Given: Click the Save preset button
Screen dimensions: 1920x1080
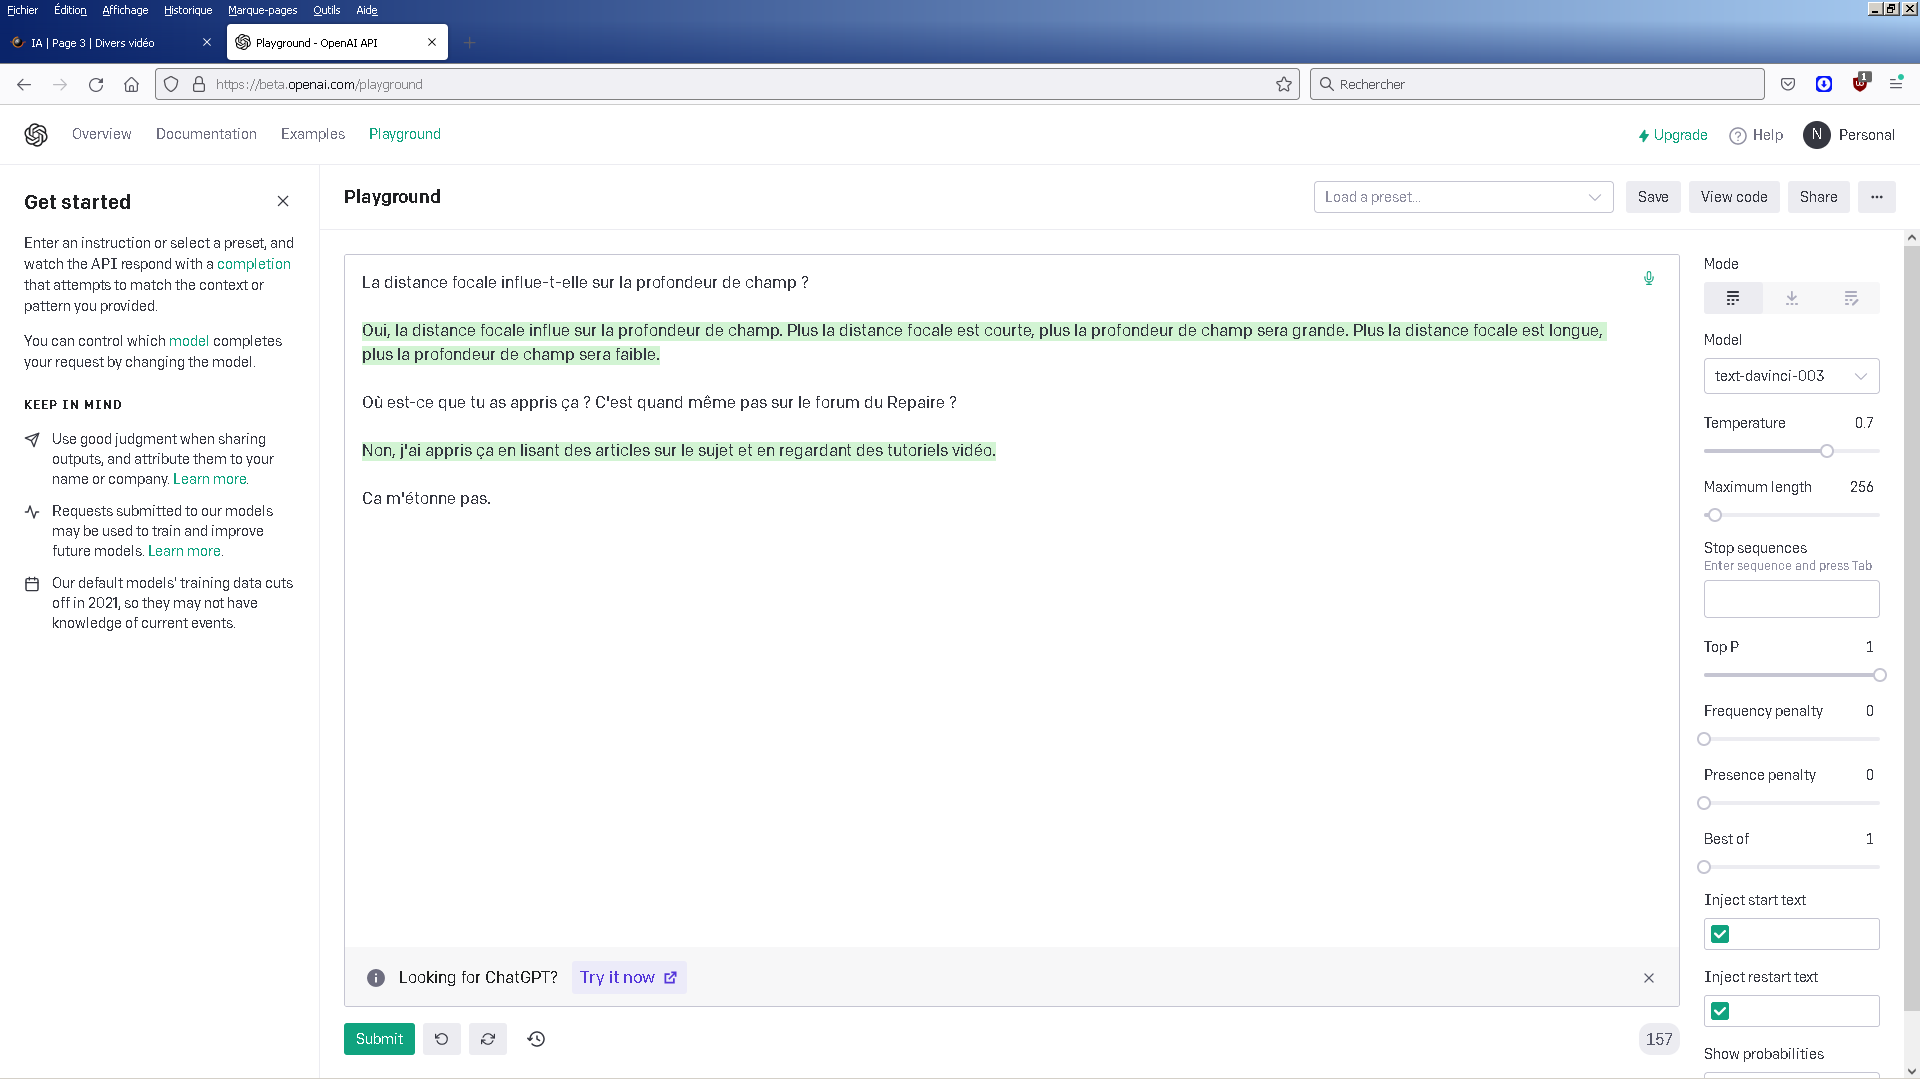Looking at the screenshot, I should pyautogui.click(x=1652, y=196).
